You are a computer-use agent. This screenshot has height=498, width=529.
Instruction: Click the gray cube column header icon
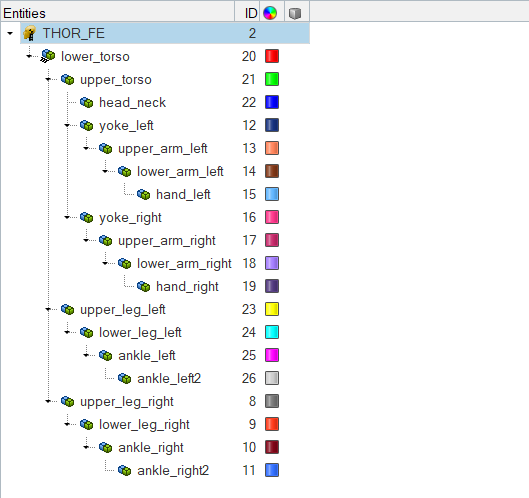[295, 13]
